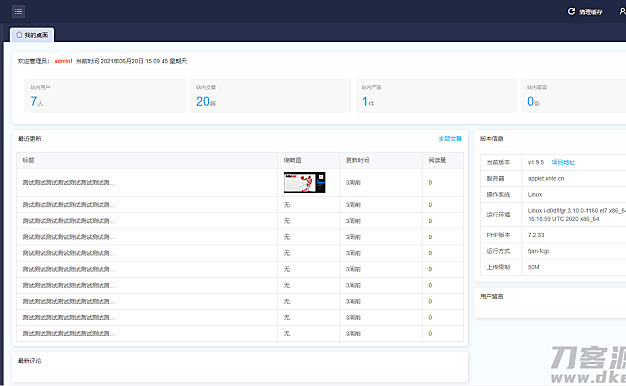Screen dimensions: 626x386
Task: Open the article title in the thumbnail row
Action: (68, 182)
